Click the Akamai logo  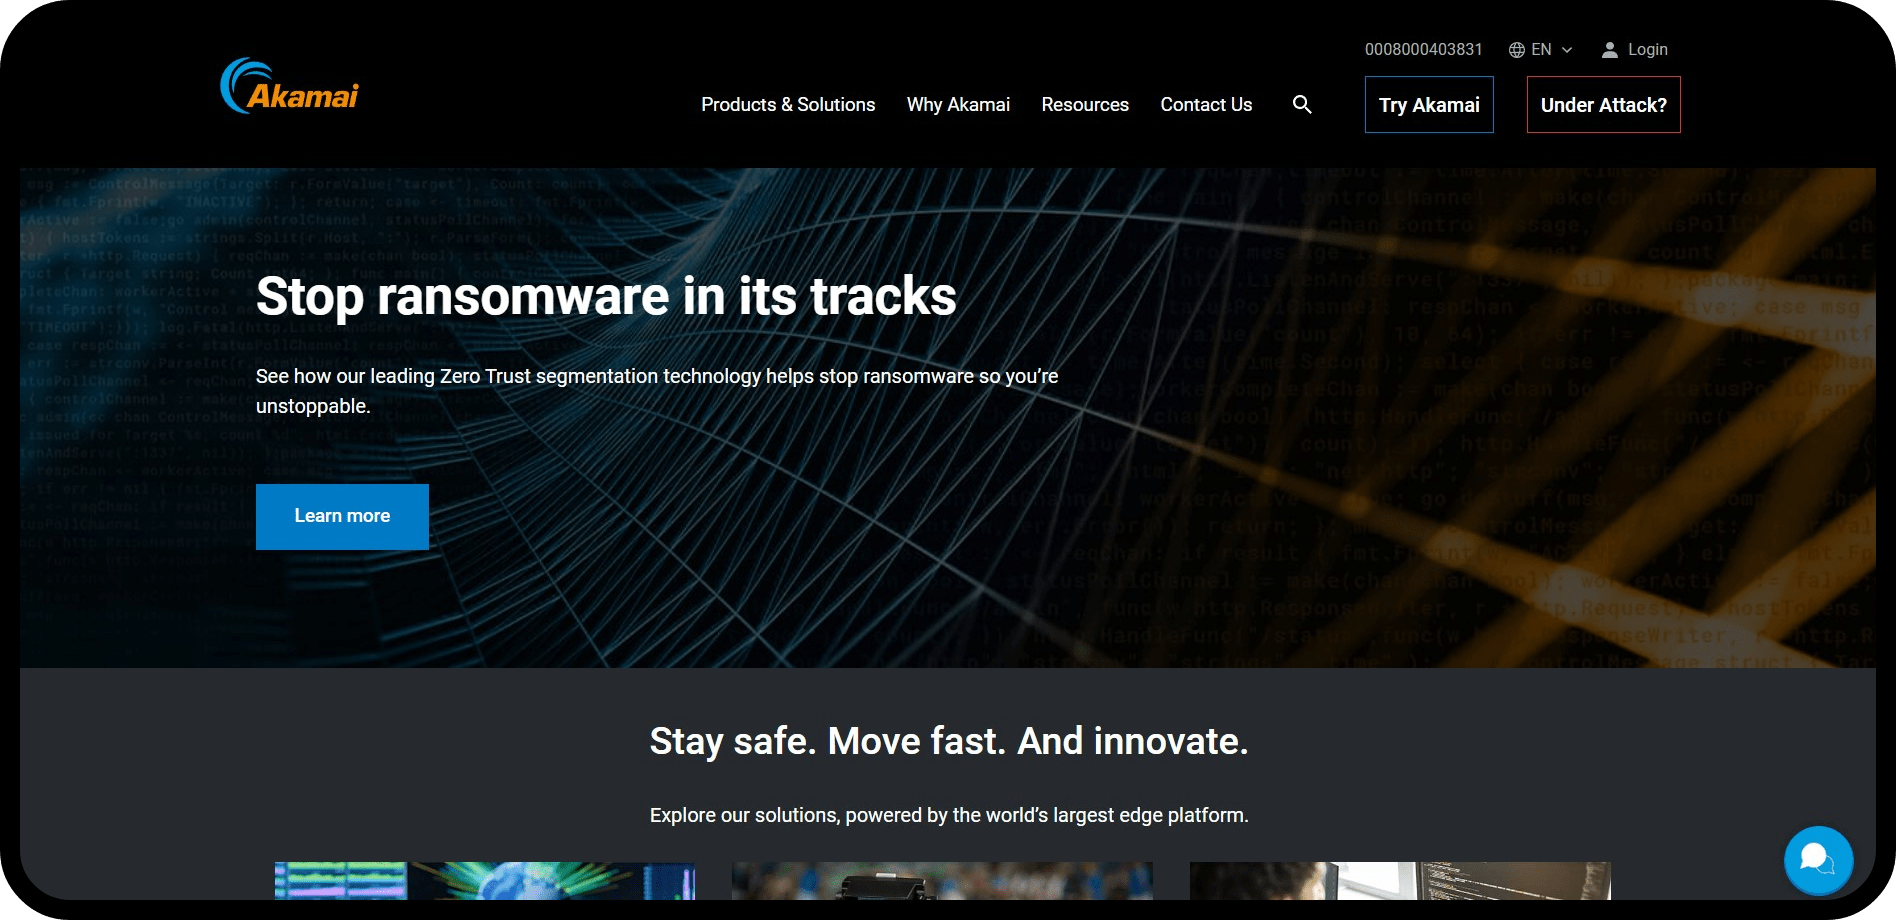click(289, 87)
